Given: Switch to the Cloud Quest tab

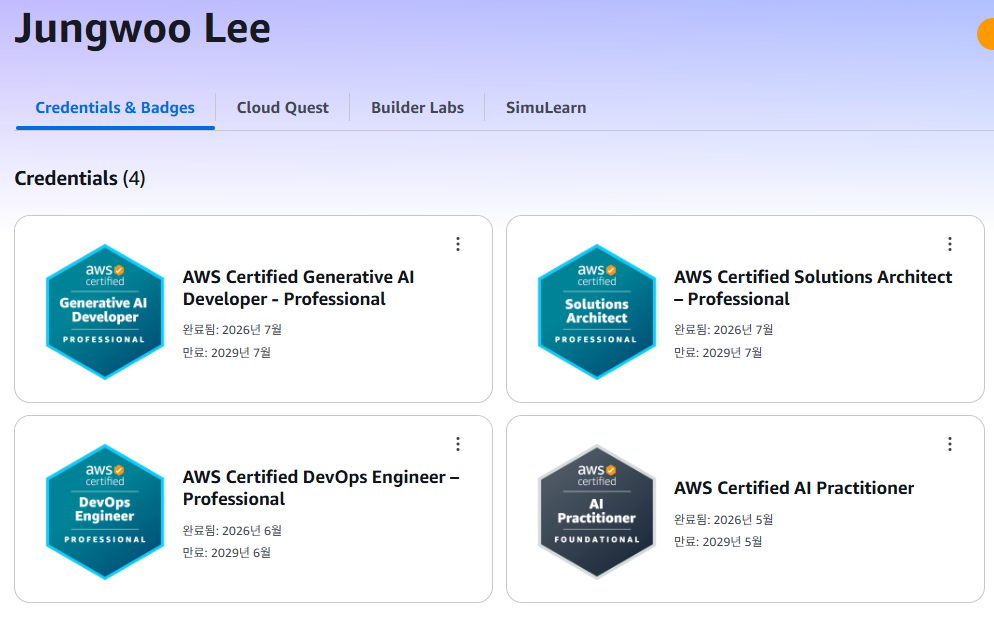Looking at the screenshot, I should 283,108.
